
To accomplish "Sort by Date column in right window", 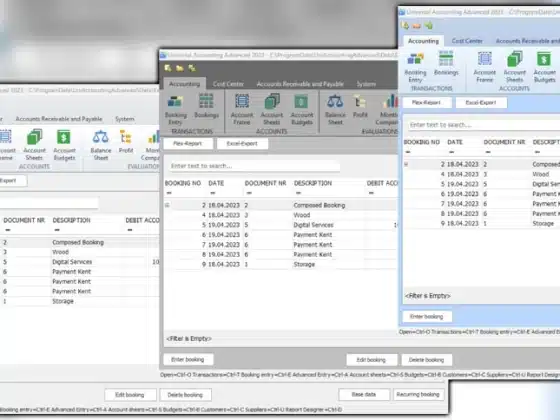I will click(455, 142).
